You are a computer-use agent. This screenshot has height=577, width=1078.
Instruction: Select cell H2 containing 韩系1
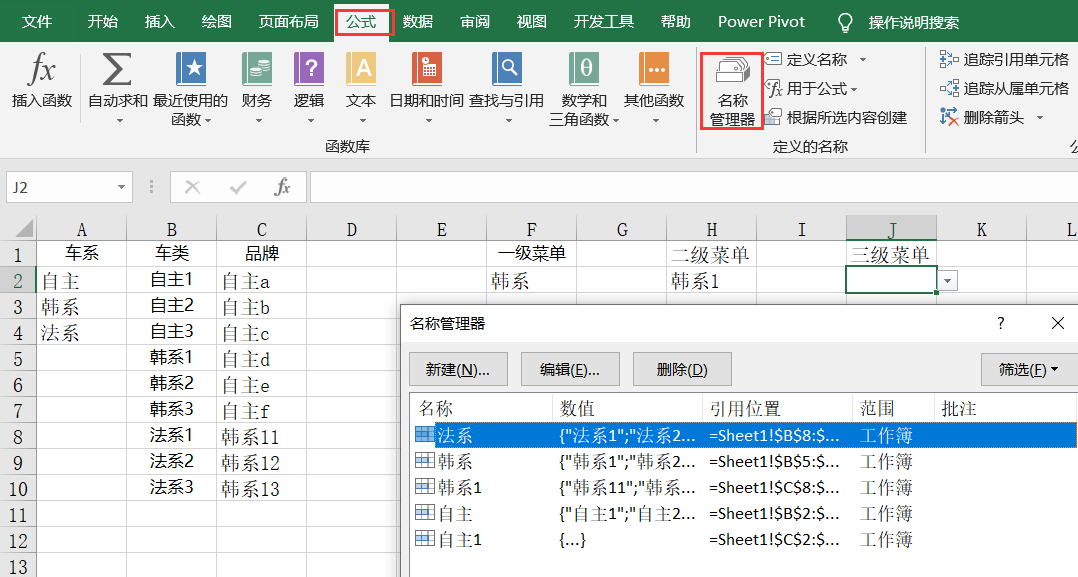tap(712, 281)
